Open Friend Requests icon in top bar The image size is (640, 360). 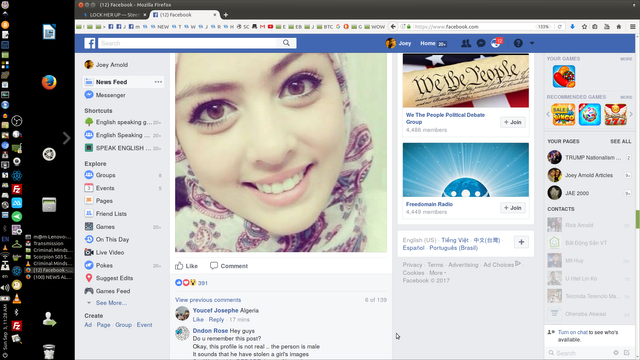click(x=466, y=43)
